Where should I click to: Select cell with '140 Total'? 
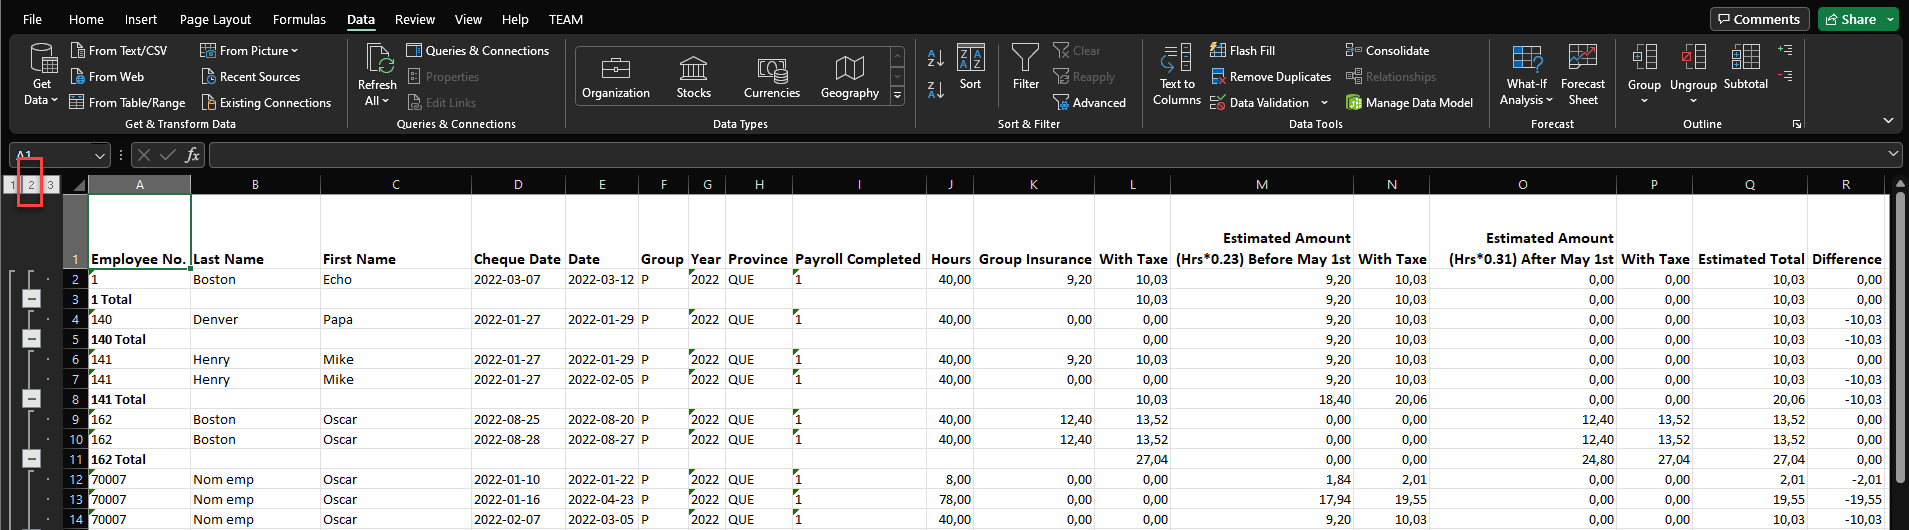(x=139, y=339)
